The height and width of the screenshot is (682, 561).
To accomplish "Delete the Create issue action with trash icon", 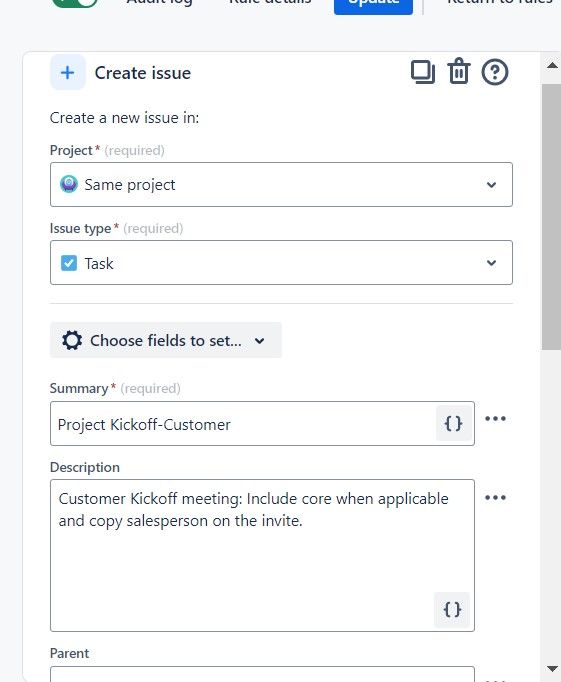I will (x=459, y=71).
